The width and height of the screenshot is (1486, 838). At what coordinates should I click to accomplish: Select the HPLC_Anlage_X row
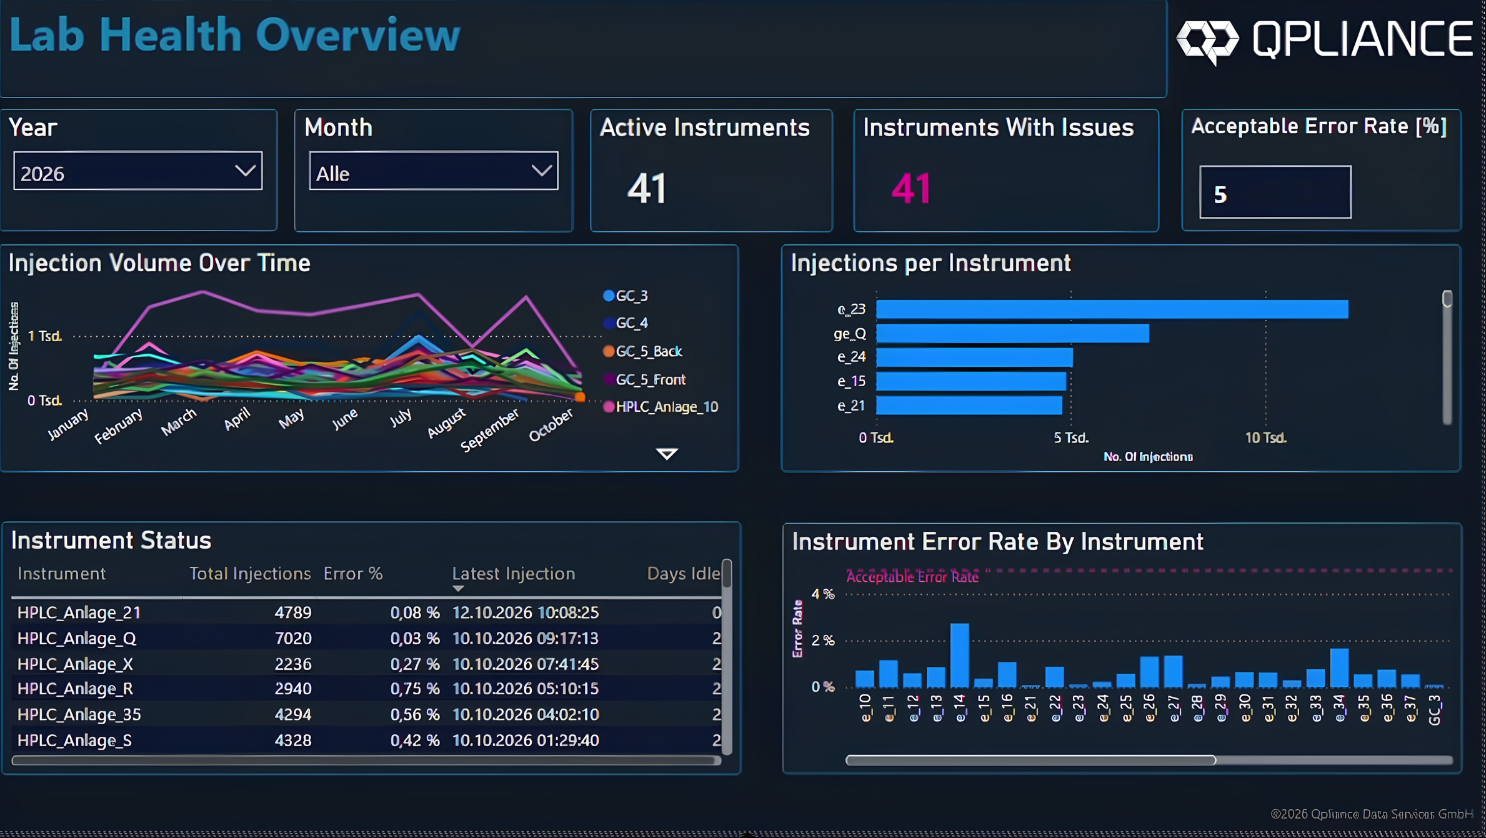click(x=366, y=664)
